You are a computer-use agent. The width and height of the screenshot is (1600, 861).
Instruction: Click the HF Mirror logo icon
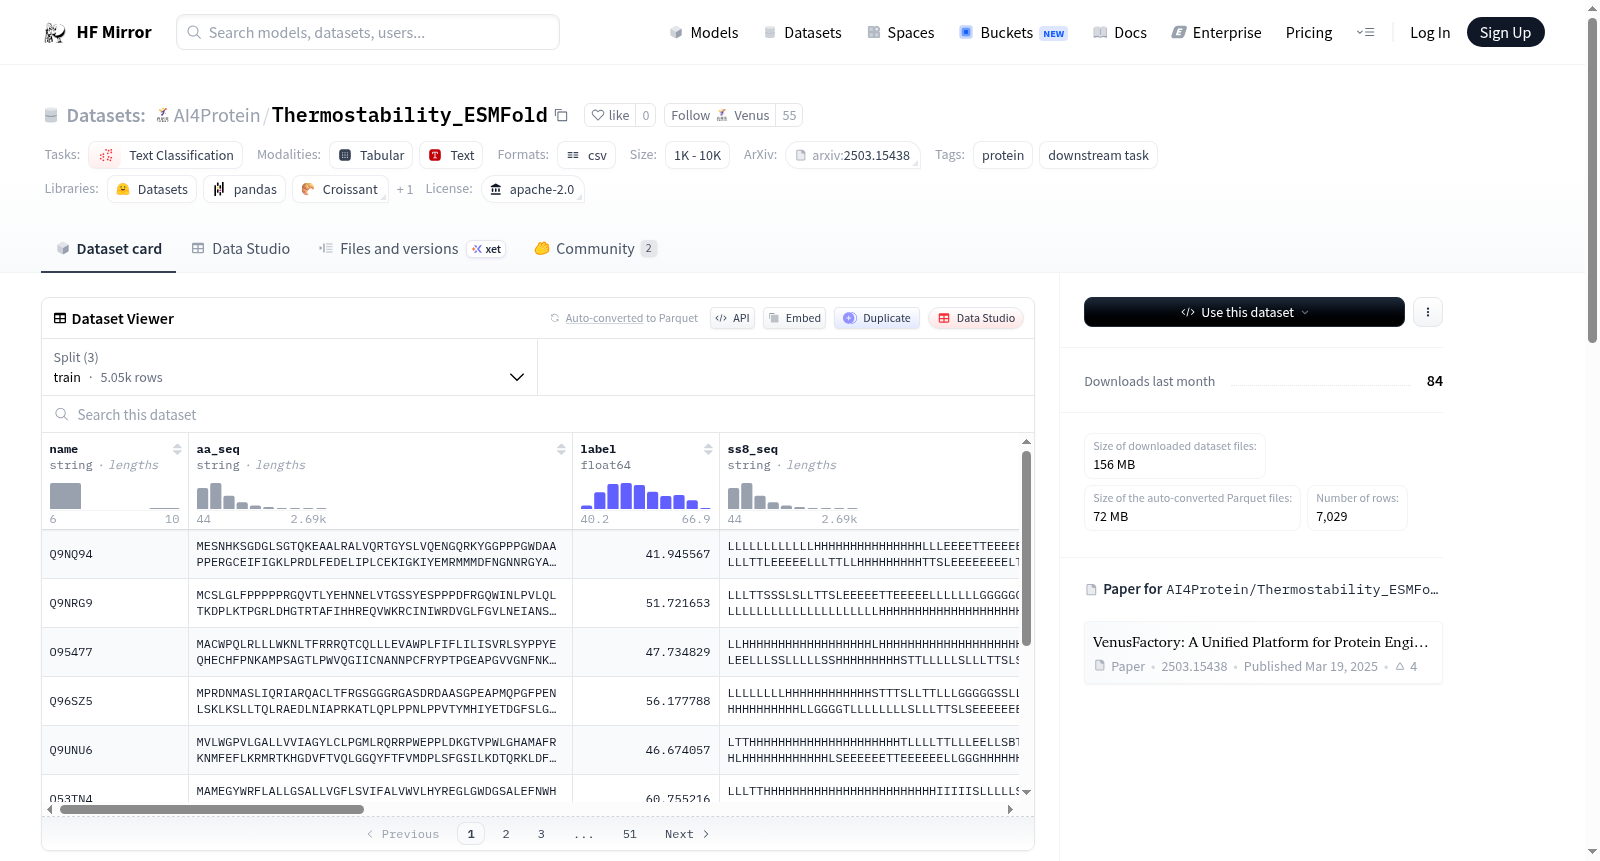55,33
